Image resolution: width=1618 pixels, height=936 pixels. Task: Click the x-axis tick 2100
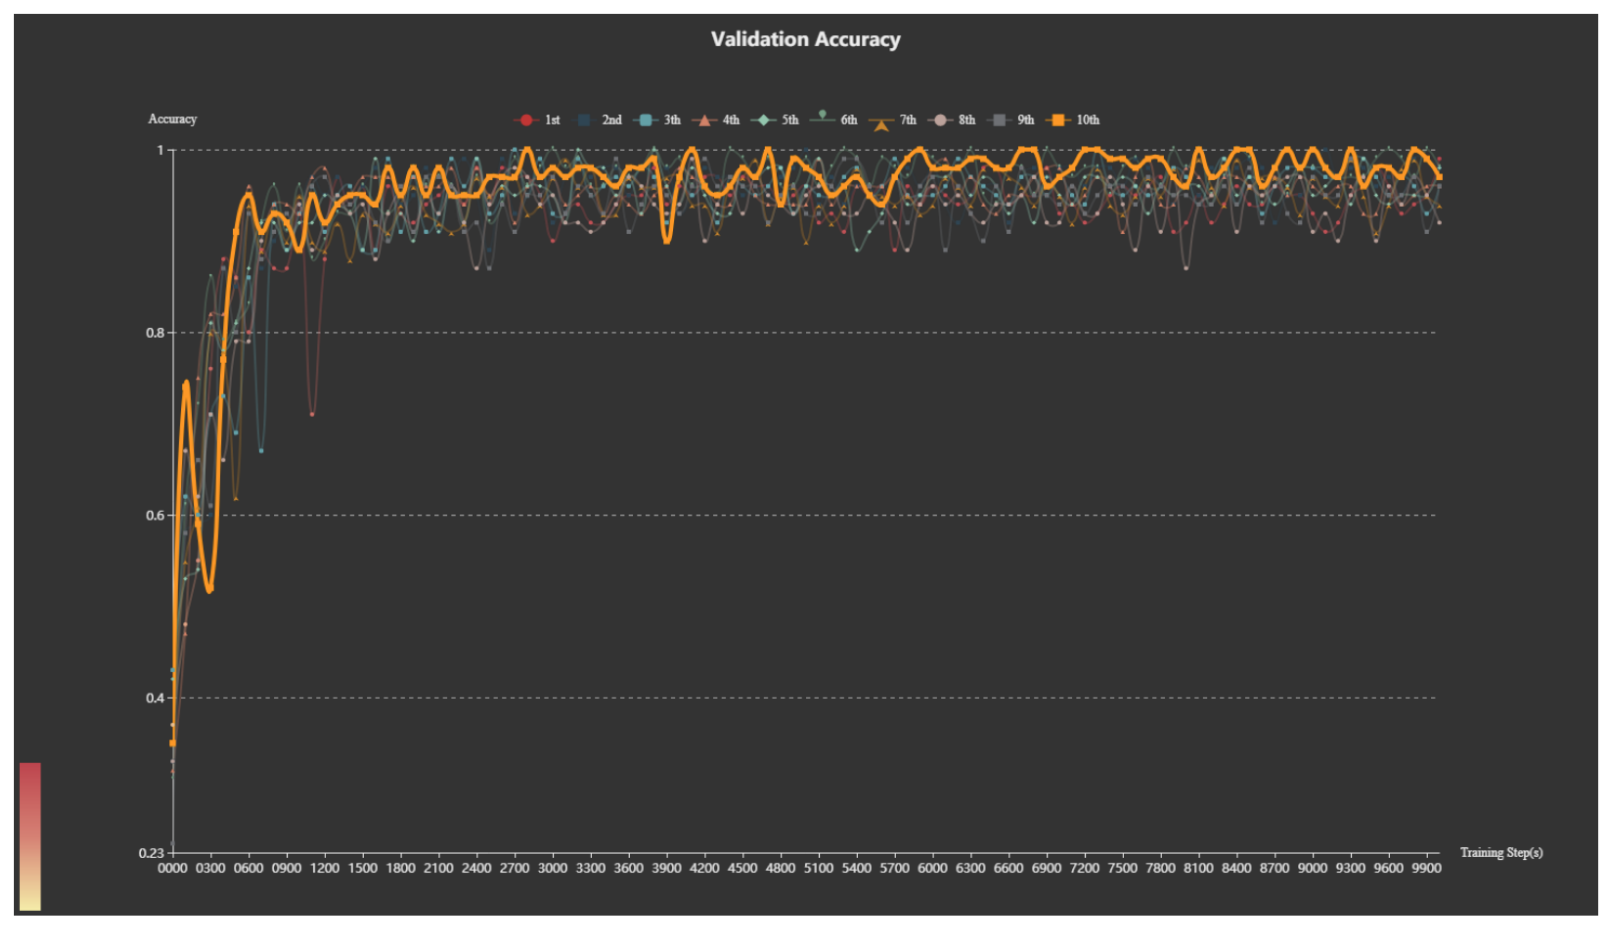[x=438, y=869]
